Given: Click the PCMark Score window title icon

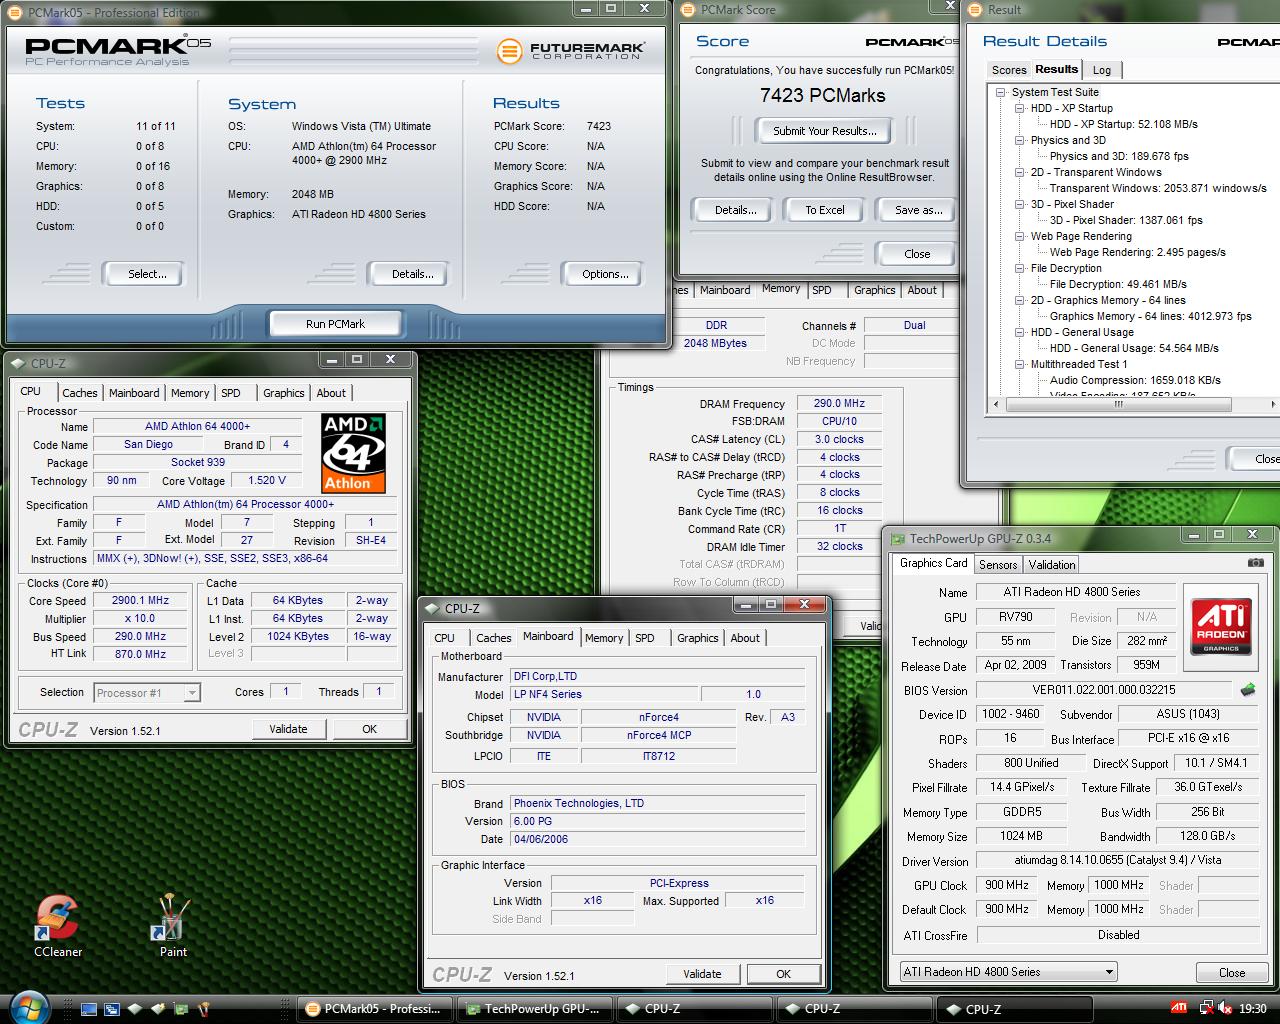Looking at the screenshot, I should coord(689,10).
